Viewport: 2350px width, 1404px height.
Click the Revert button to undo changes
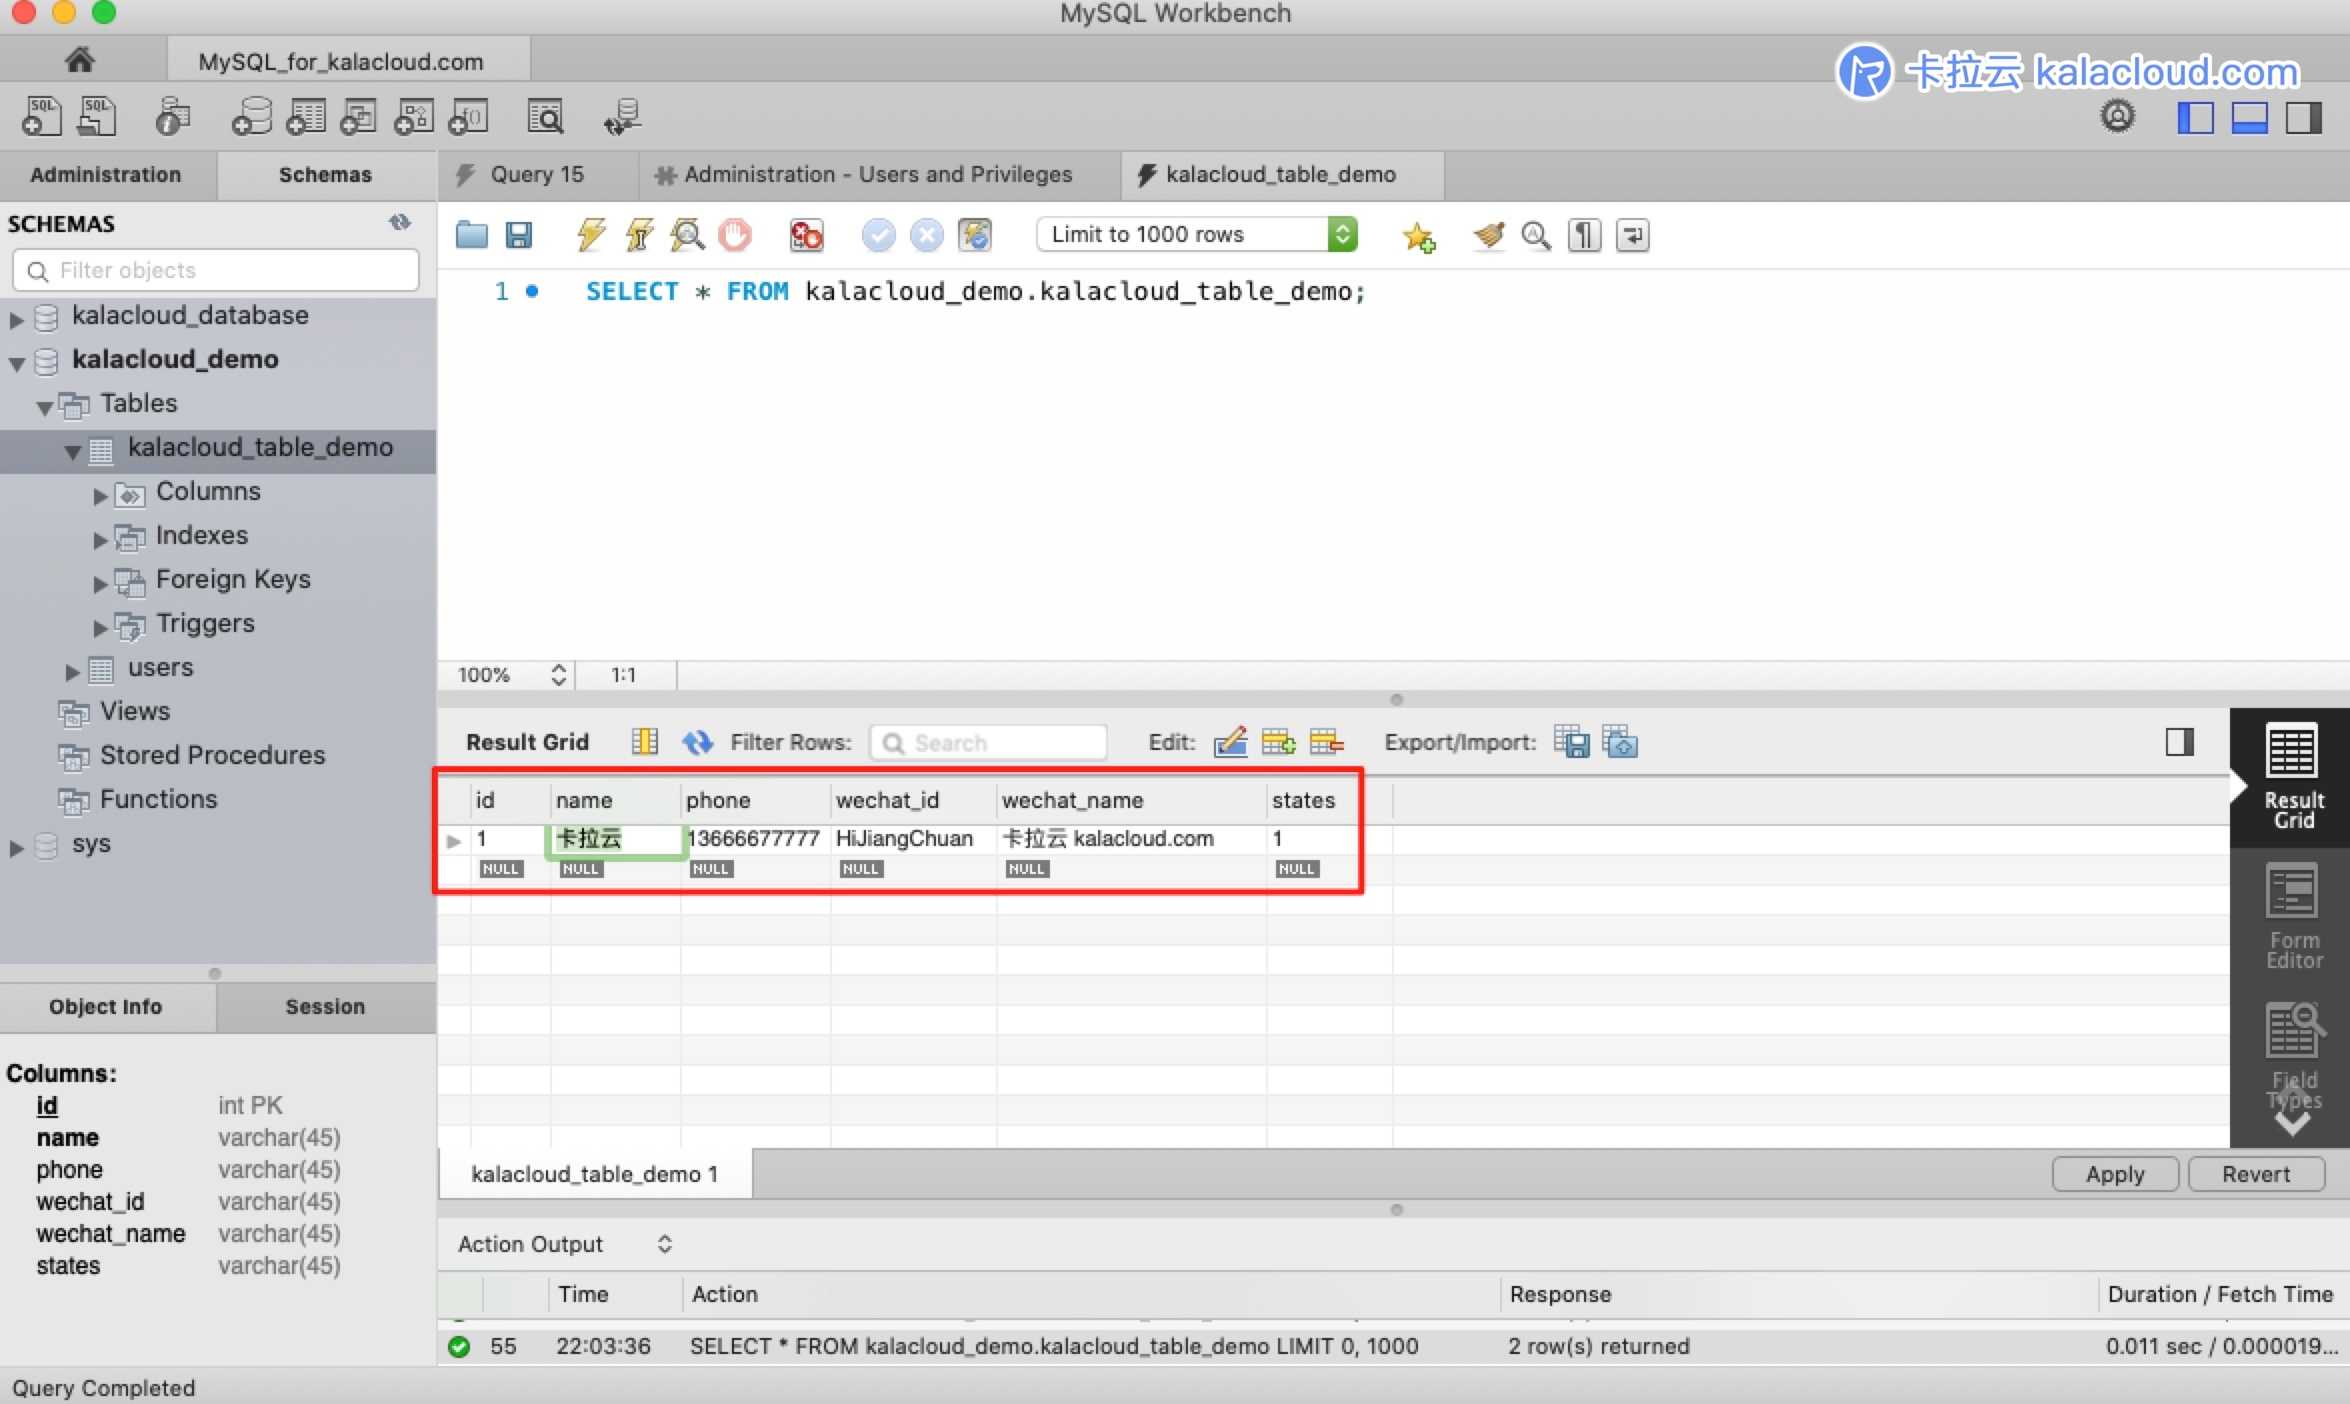click(x=2256, y=1173)
